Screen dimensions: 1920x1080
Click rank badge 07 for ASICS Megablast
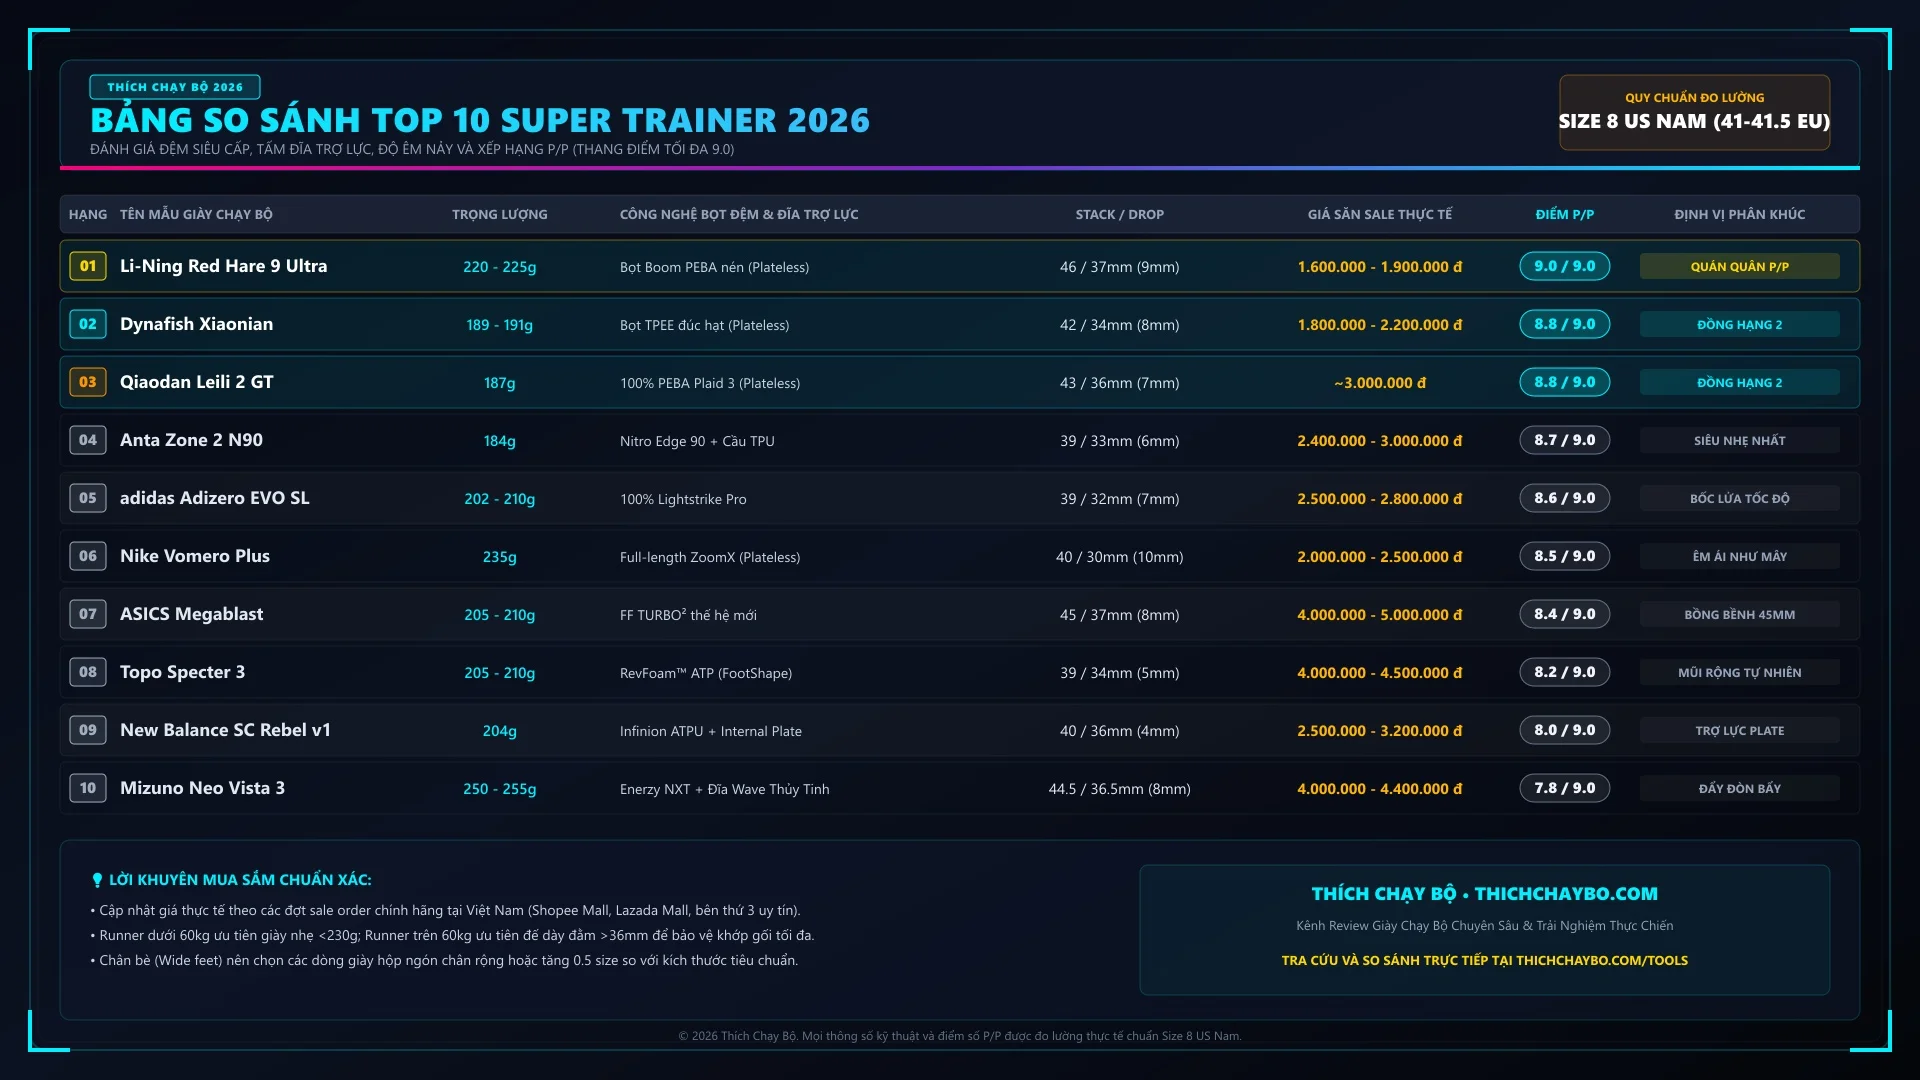(x=88, y=614)
